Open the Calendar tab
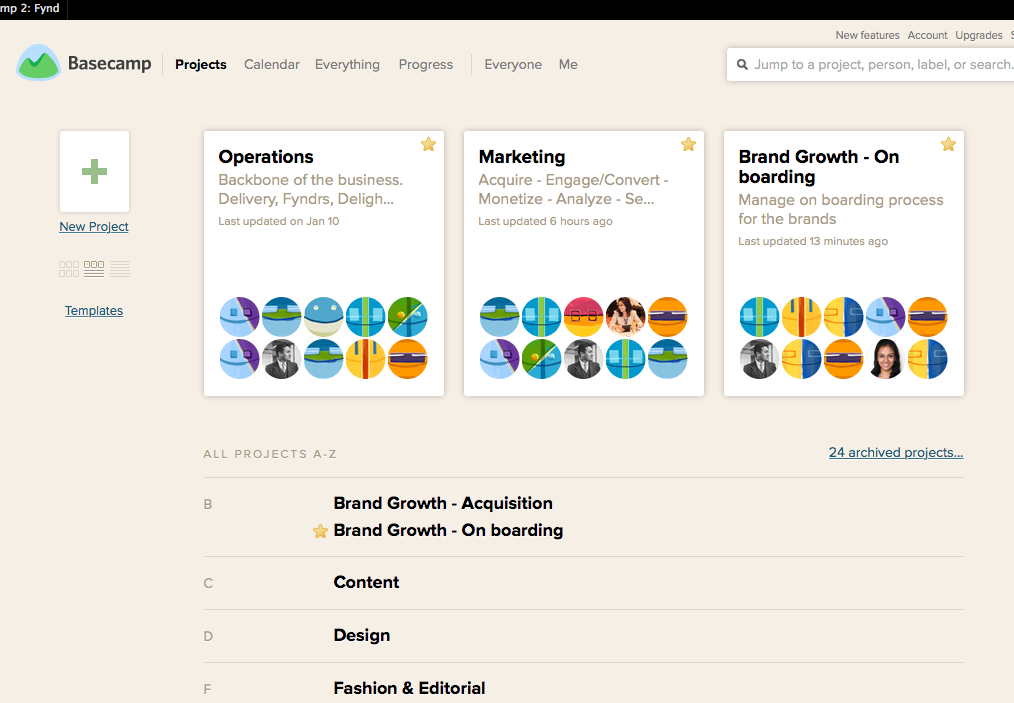 (272, 64)
